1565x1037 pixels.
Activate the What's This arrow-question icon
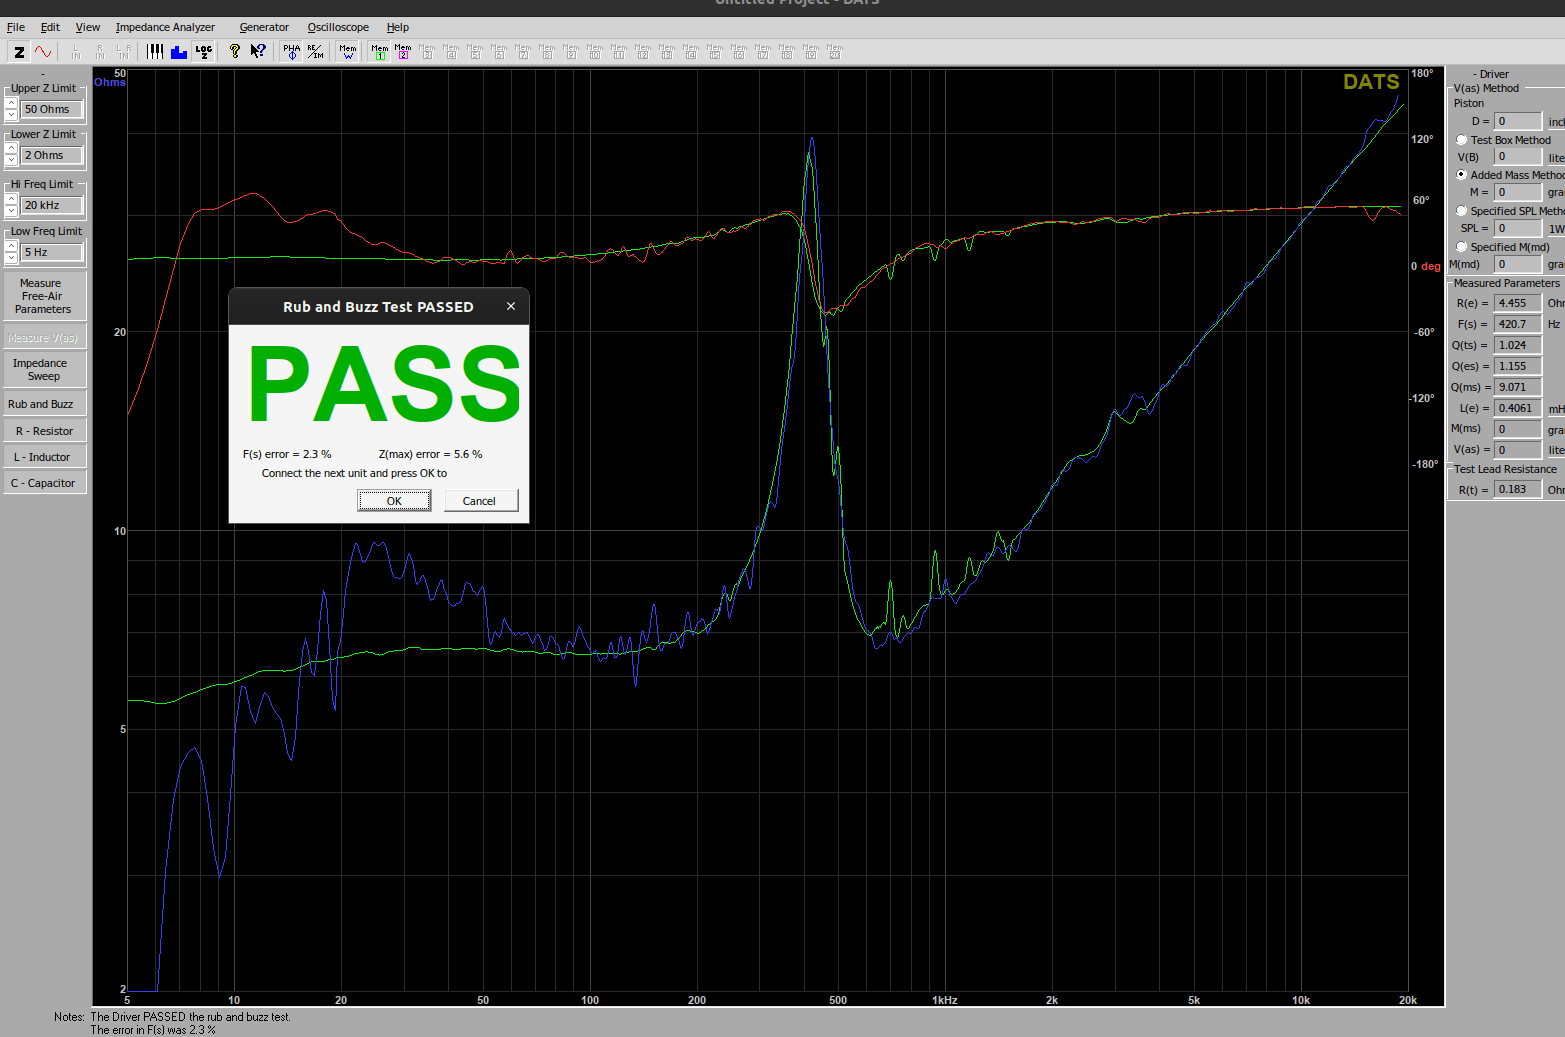pyautogui.click(x=259, y=51)
